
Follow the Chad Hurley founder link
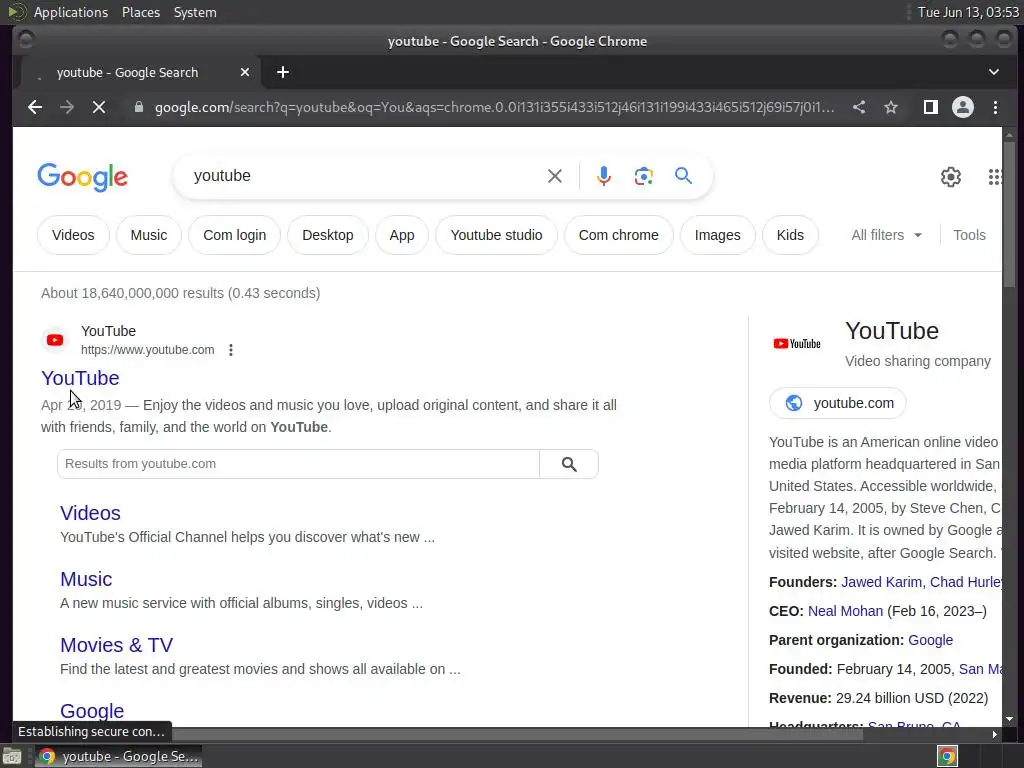pos(966,582)
